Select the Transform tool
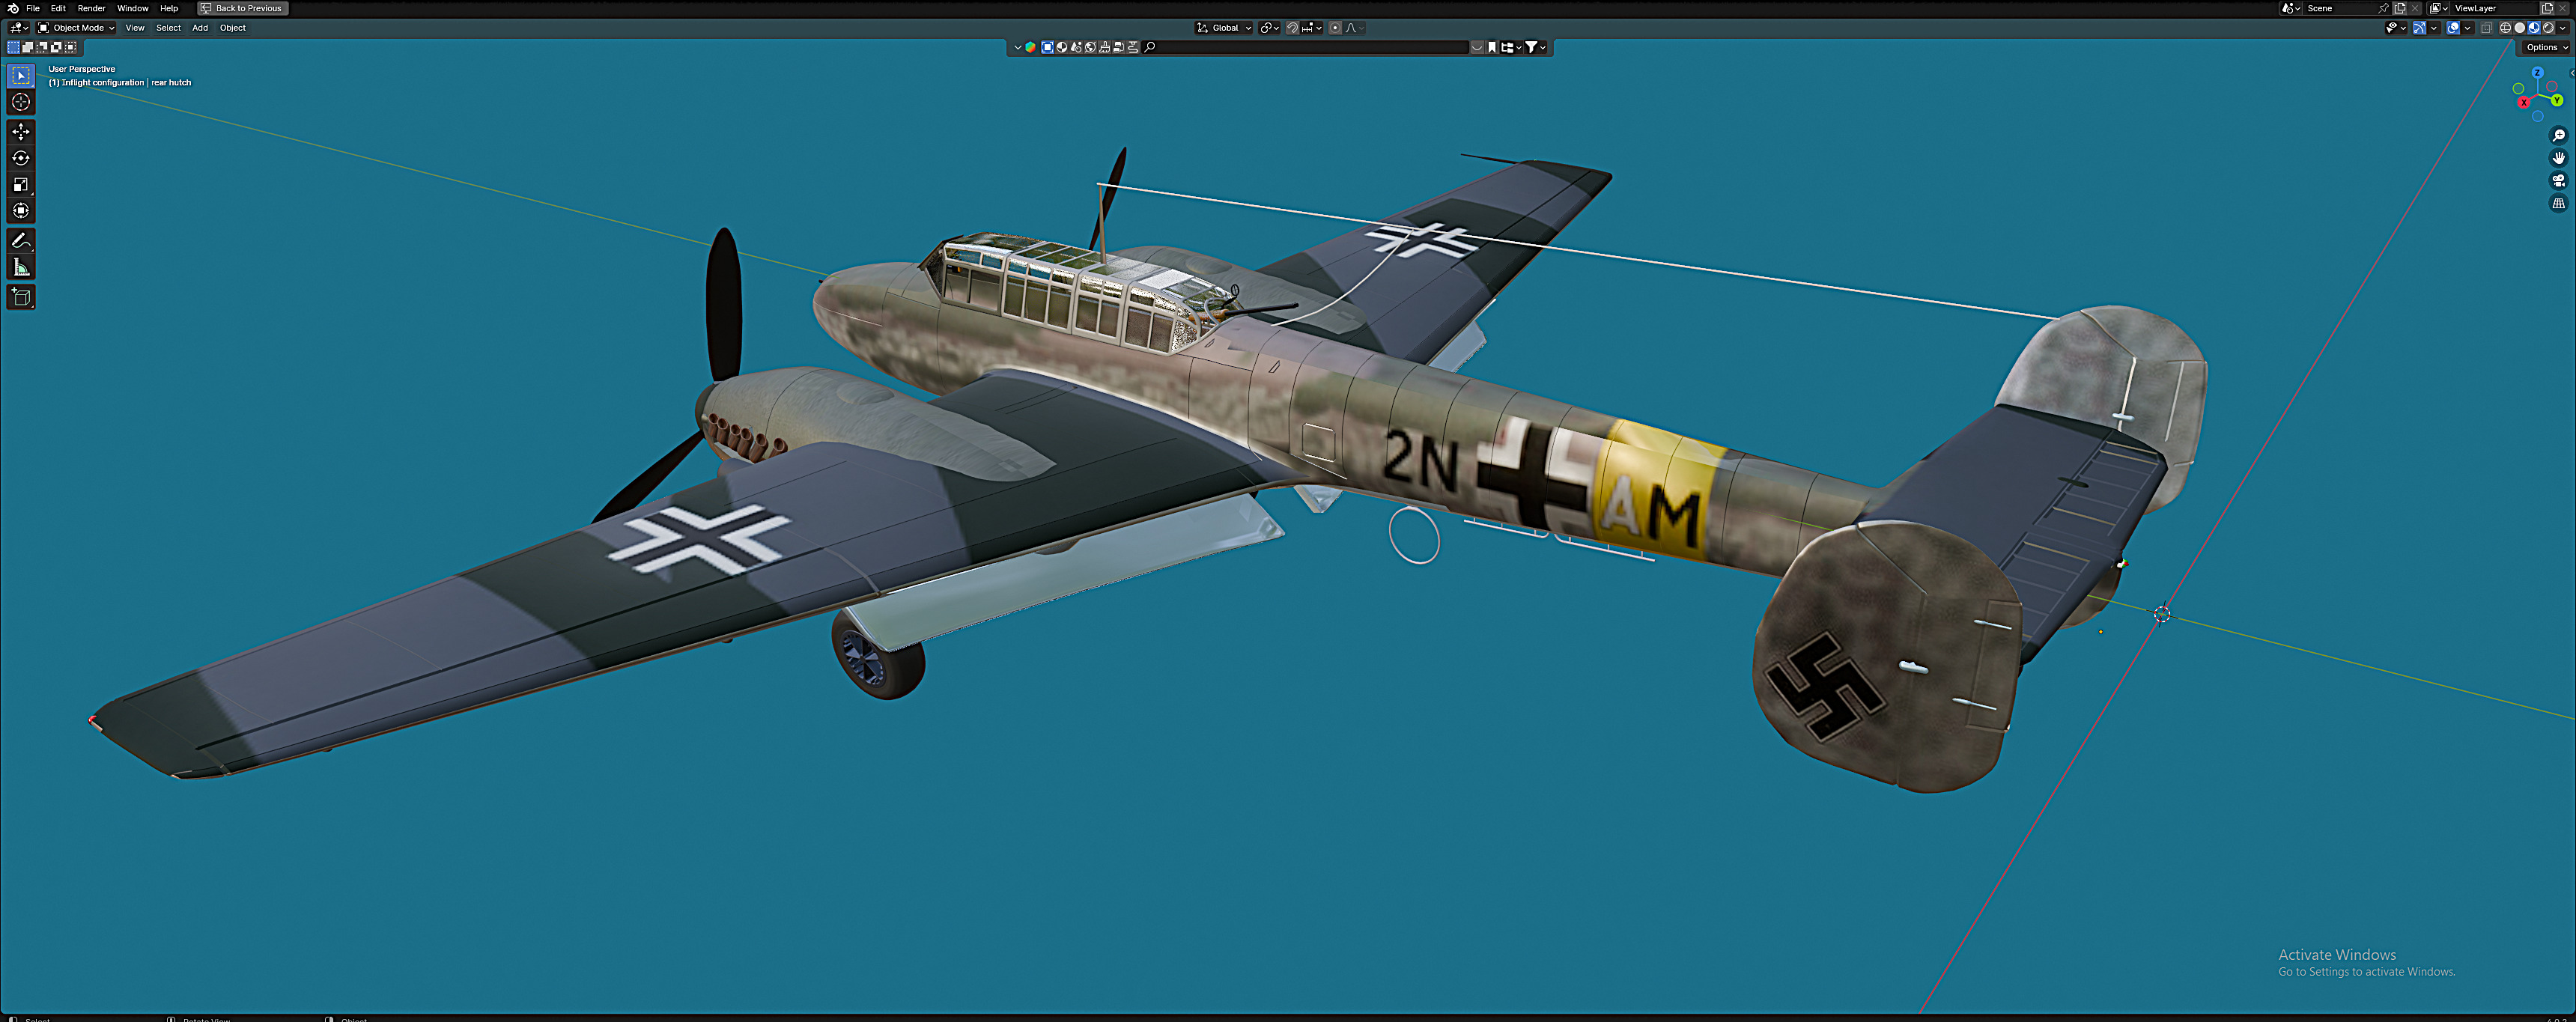Screen dimensions: 2576x1022 click(21, 210)
